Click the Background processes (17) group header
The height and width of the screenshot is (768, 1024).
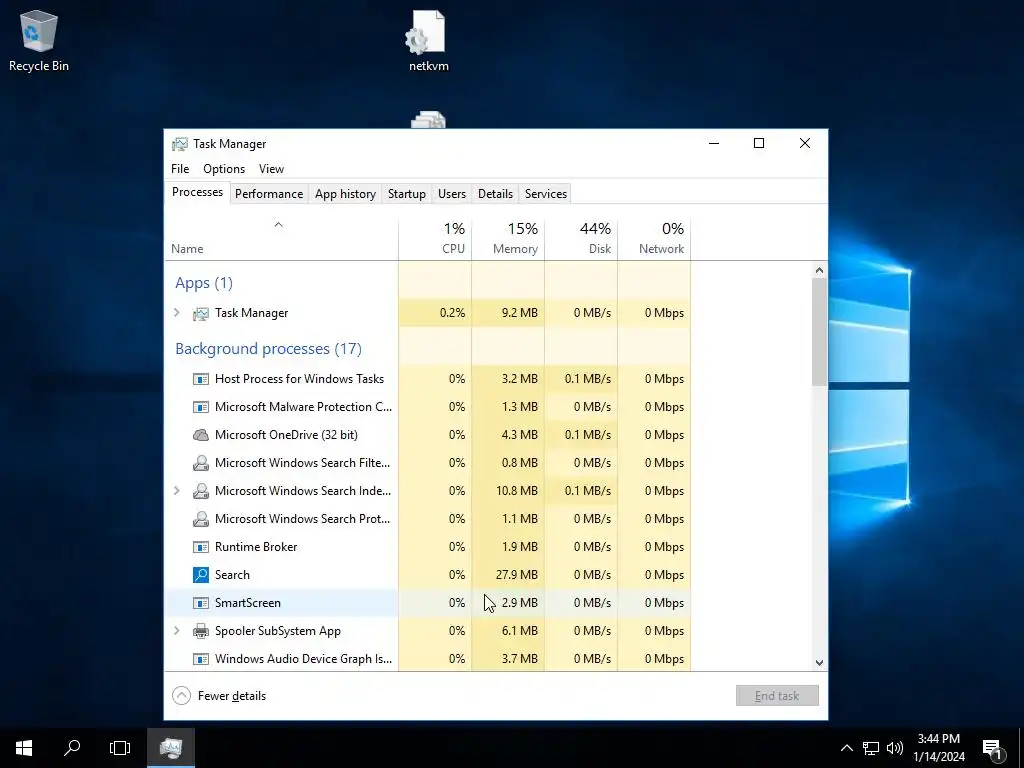click(268, 349)
